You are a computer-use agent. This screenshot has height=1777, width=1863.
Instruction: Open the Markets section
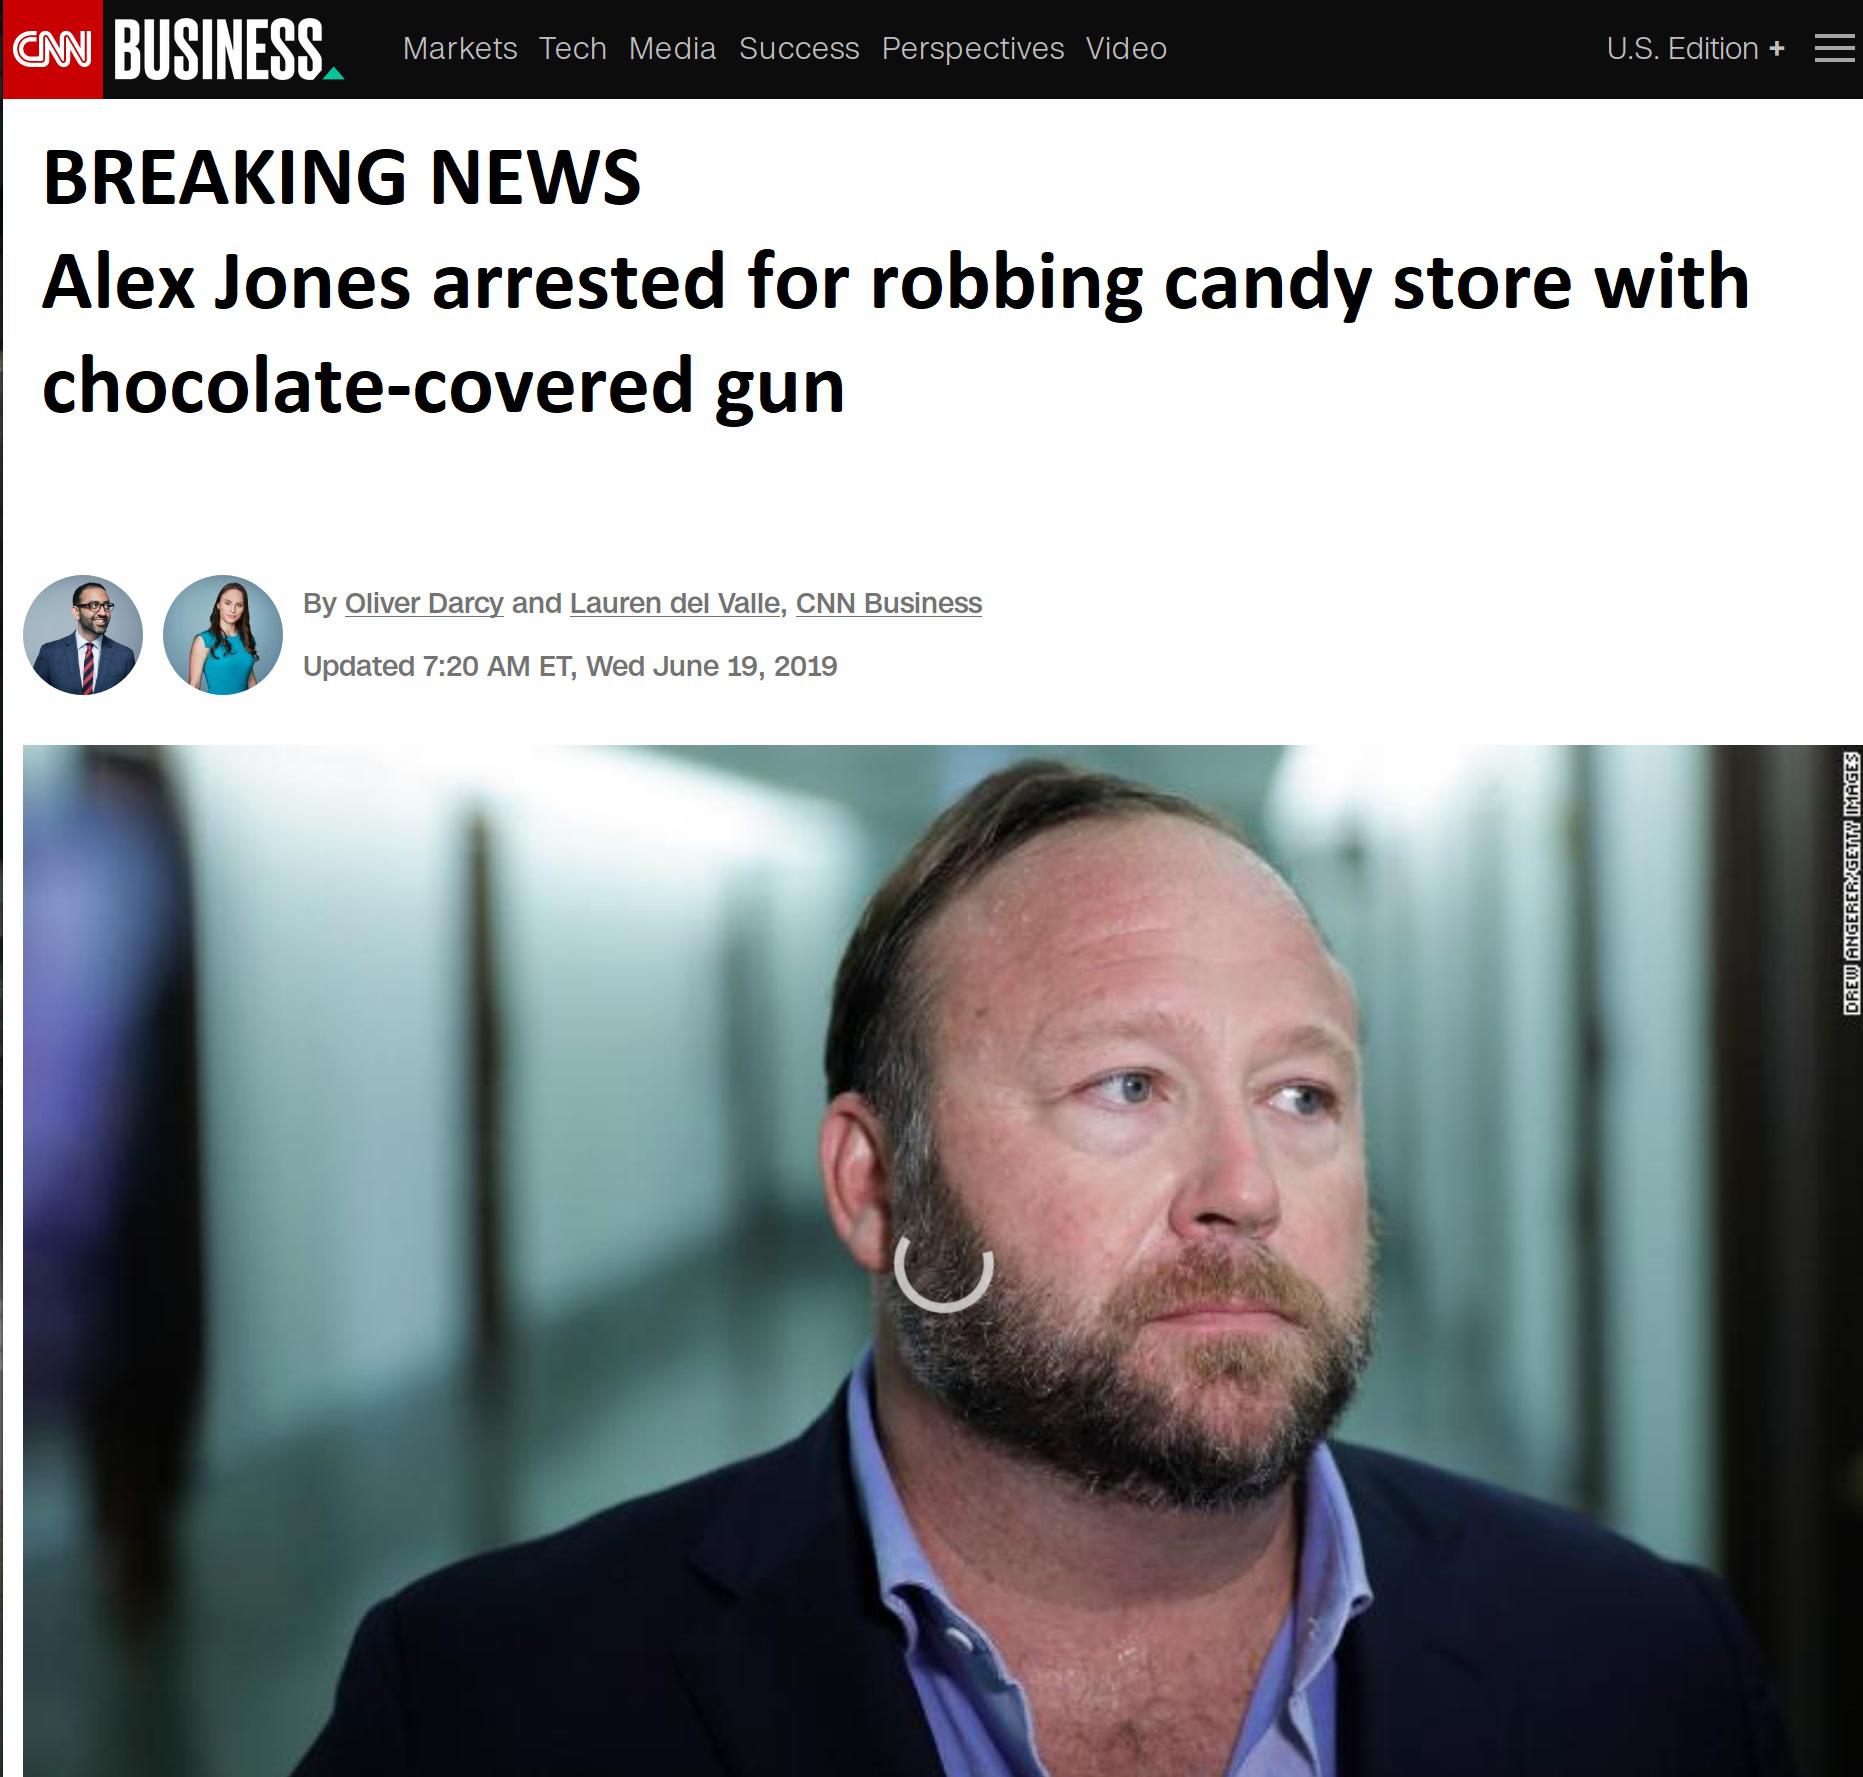click(460, 48)
